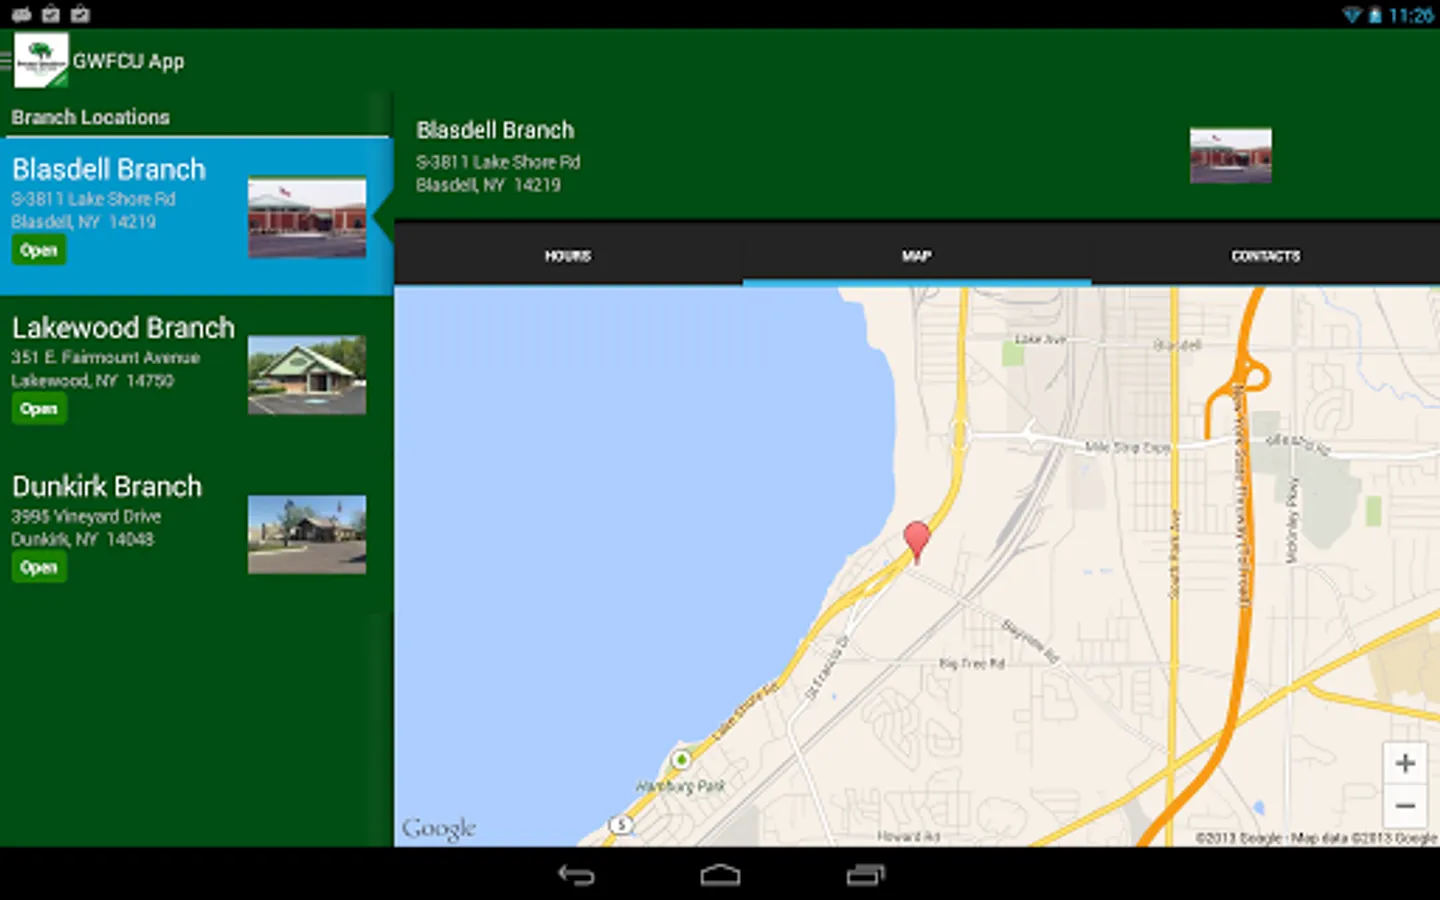
Task: Tap the Android home navigation icon
Action: (720, 875)
